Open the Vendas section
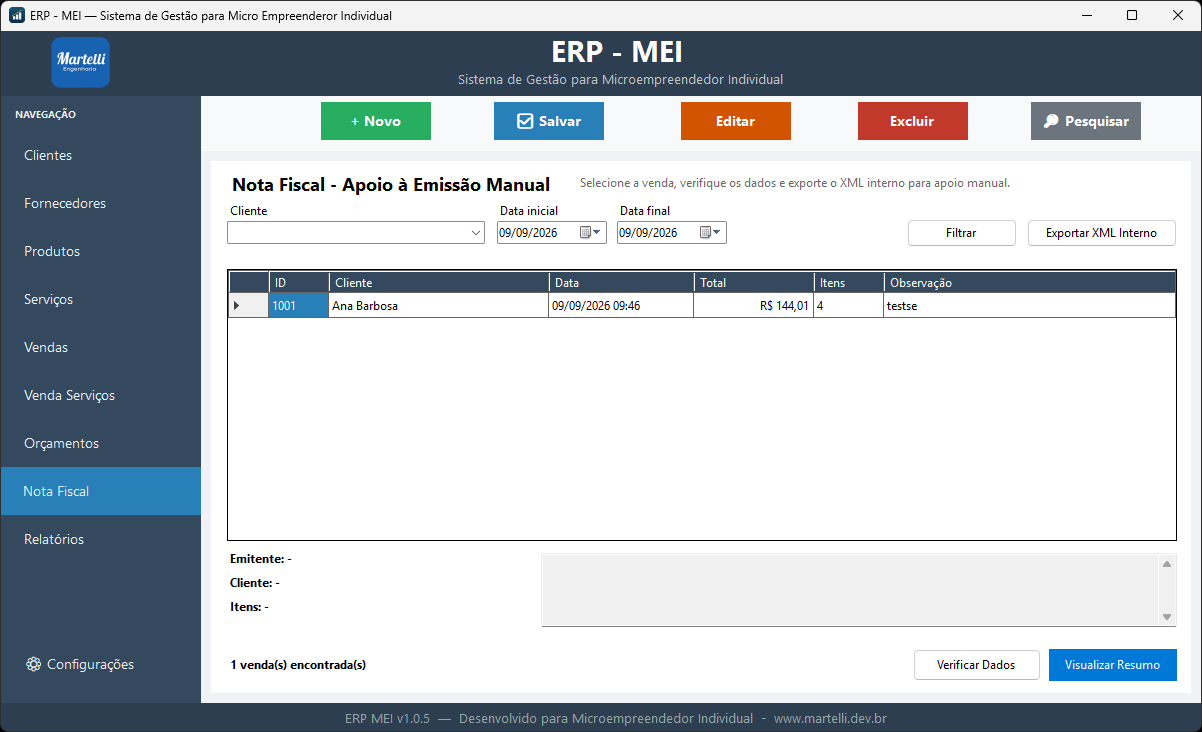 coord(100,347)
